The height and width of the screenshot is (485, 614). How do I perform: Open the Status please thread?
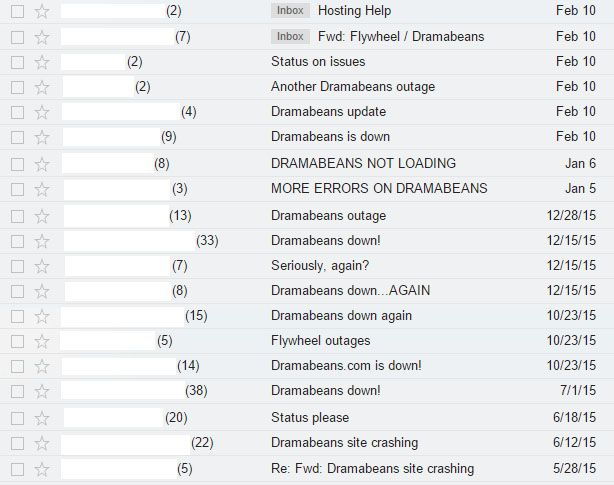(310, 418)
